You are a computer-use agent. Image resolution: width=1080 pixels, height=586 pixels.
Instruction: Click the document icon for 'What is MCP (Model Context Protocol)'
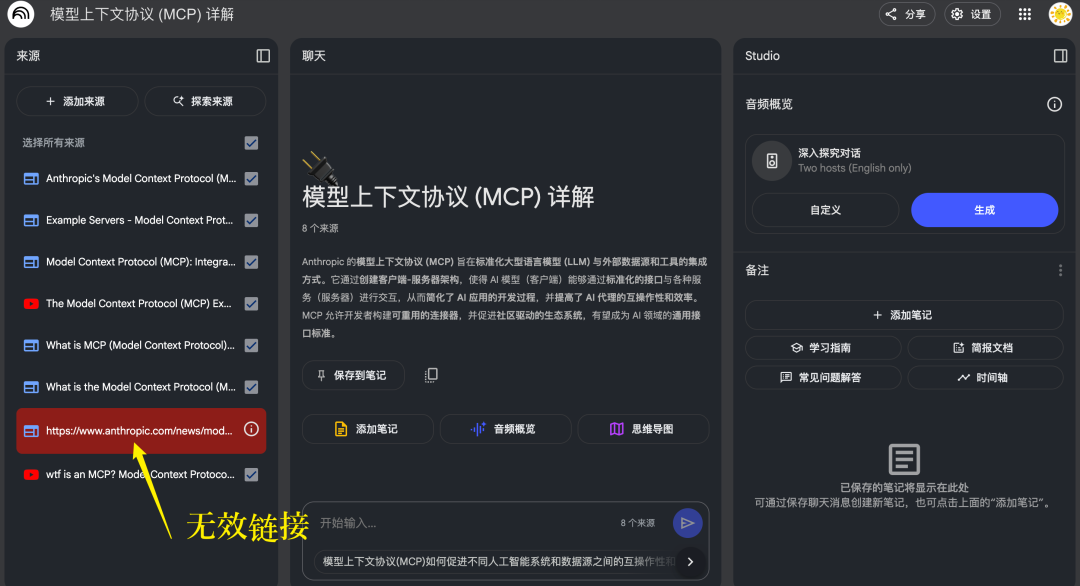(31, 346)
